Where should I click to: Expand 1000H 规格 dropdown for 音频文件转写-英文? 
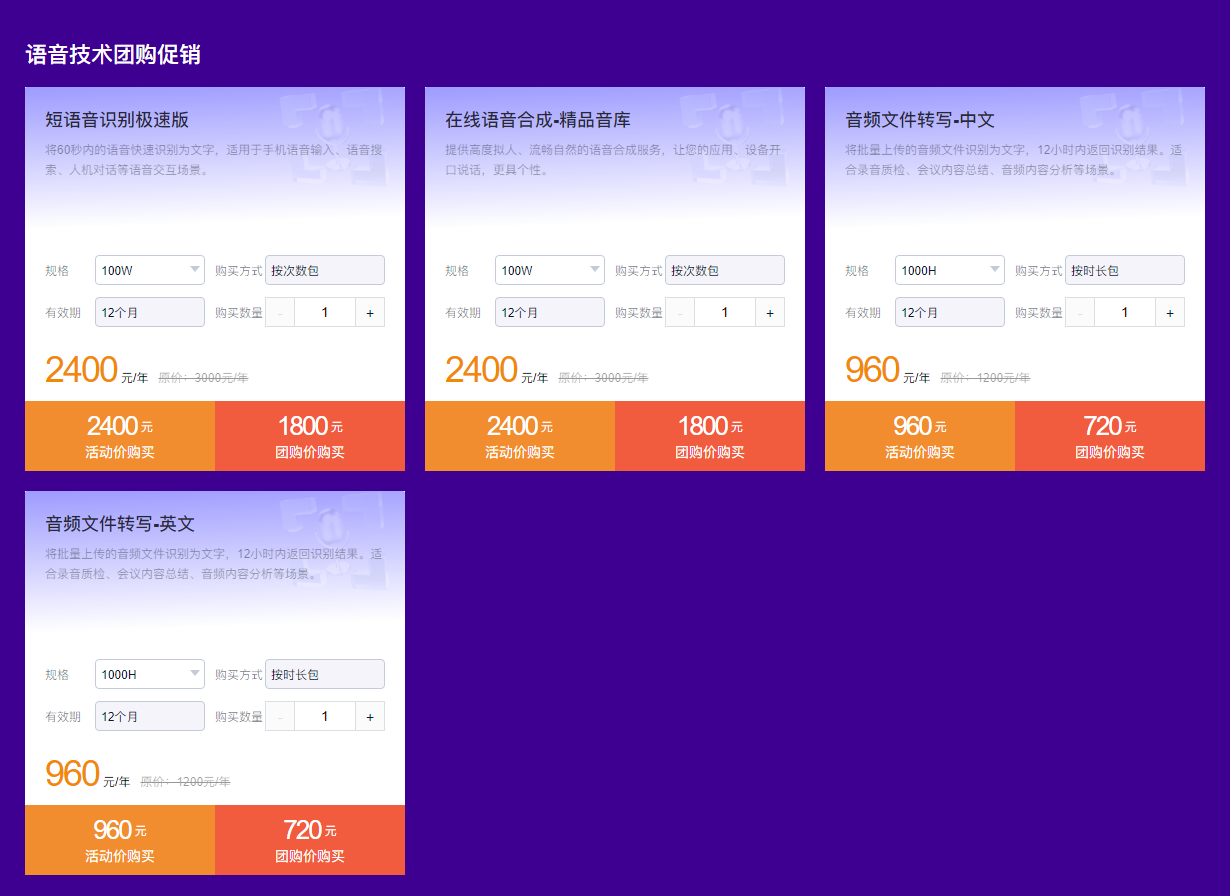pyautogui.click(x=150, y=674)
